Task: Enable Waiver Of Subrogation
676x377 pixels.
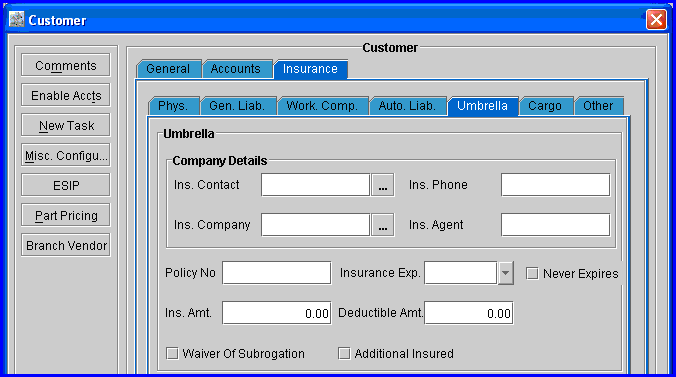Action: coord(172,354)
